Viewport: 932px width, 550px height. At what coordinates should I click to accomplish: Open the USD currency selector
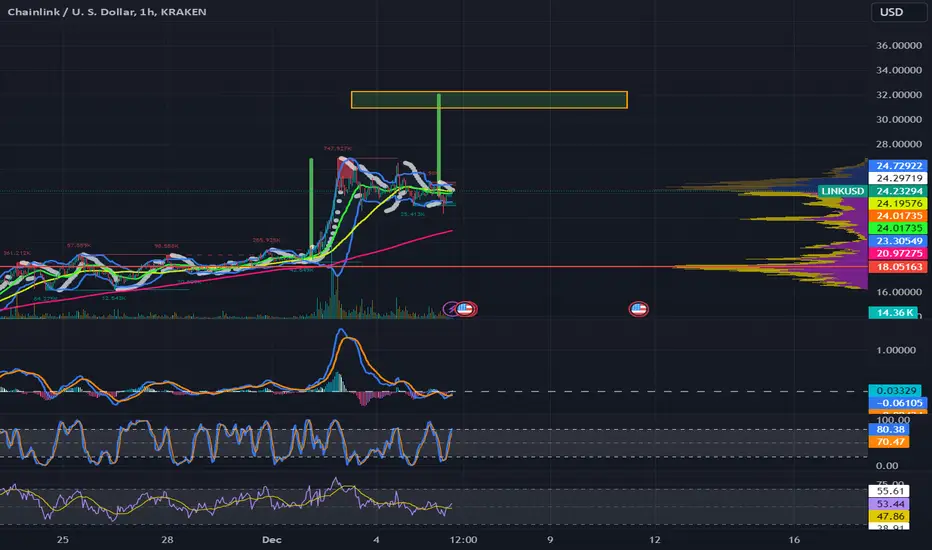click(x=898, y=12)
